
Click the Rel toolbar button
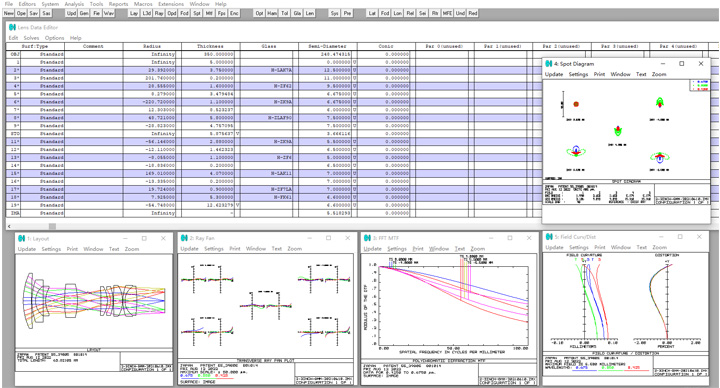point(410,13)
